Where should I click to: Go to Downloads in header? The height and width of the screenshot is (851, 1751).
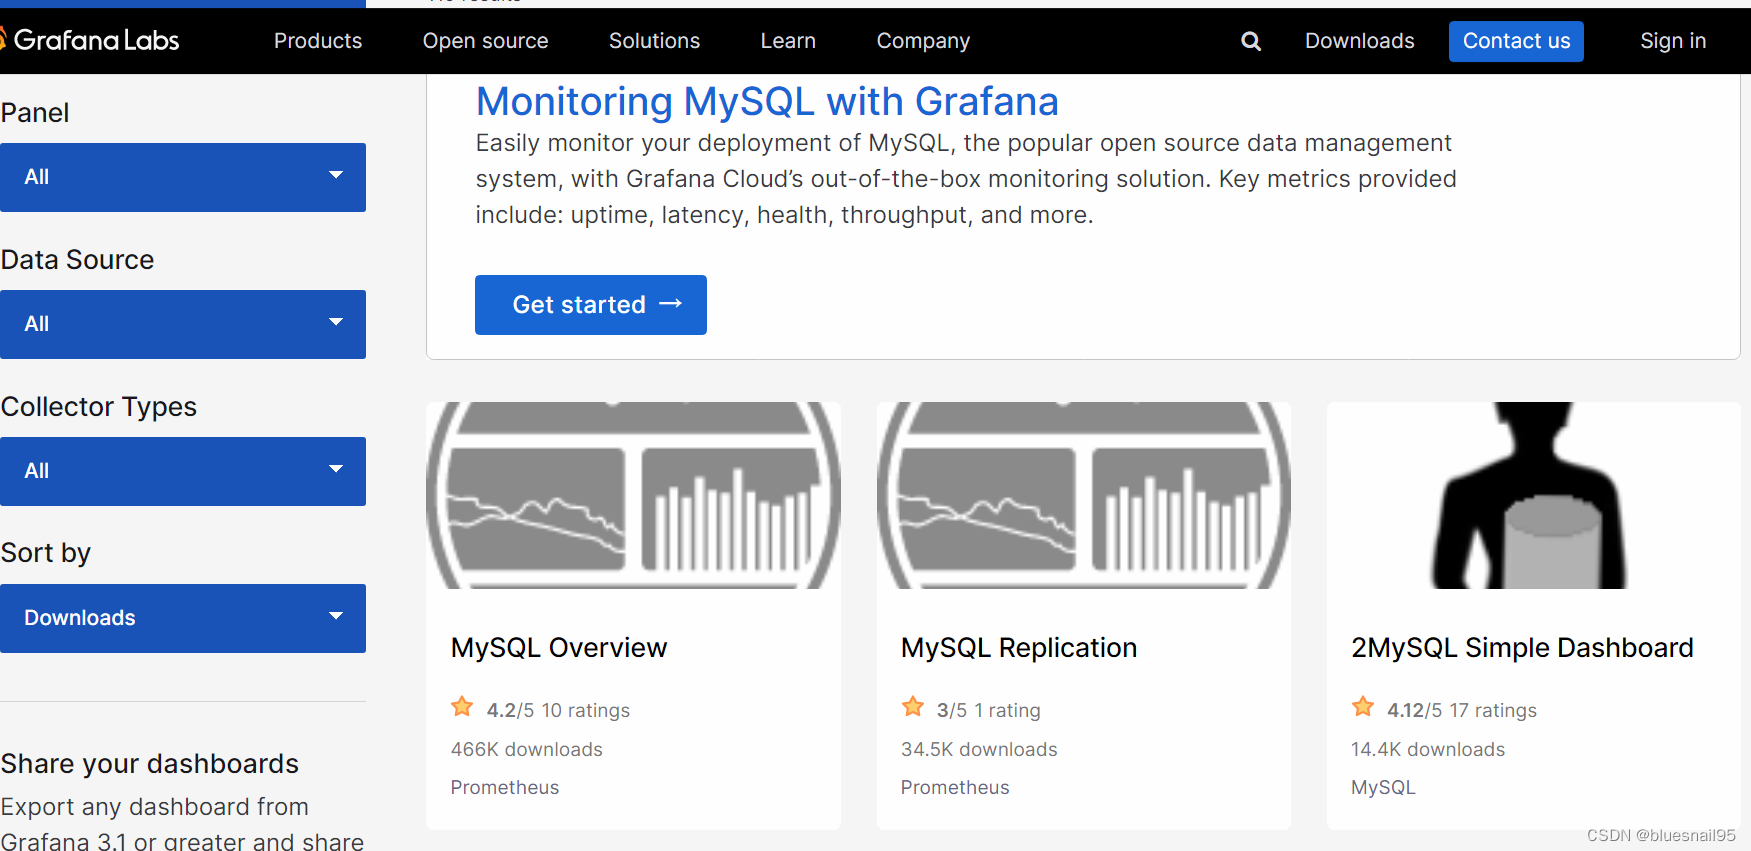pos(1359,41)
